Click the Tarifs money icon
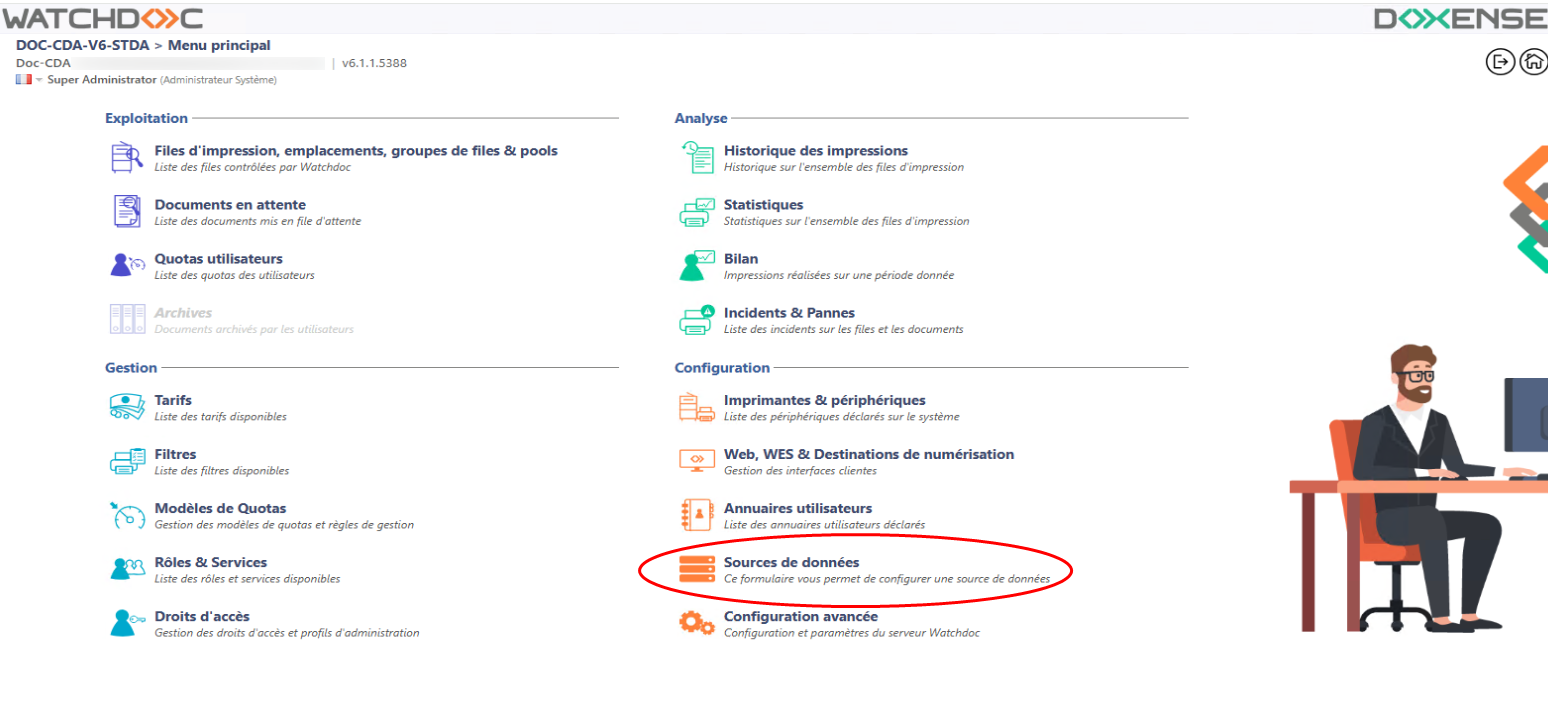This screenshot has height=726, width=1548. (127, 407)
